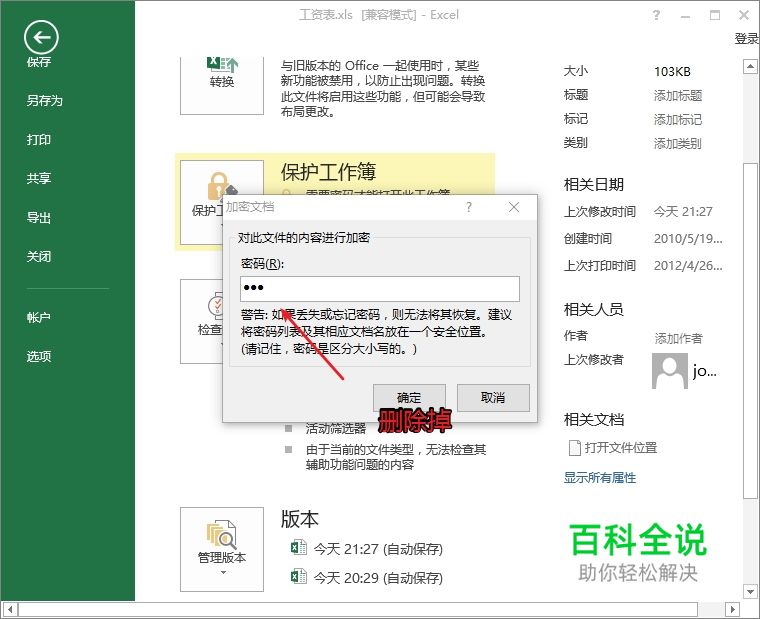Open the Manage Versions (管理版本) icon
760x619 pixels.
coord(222,549)
